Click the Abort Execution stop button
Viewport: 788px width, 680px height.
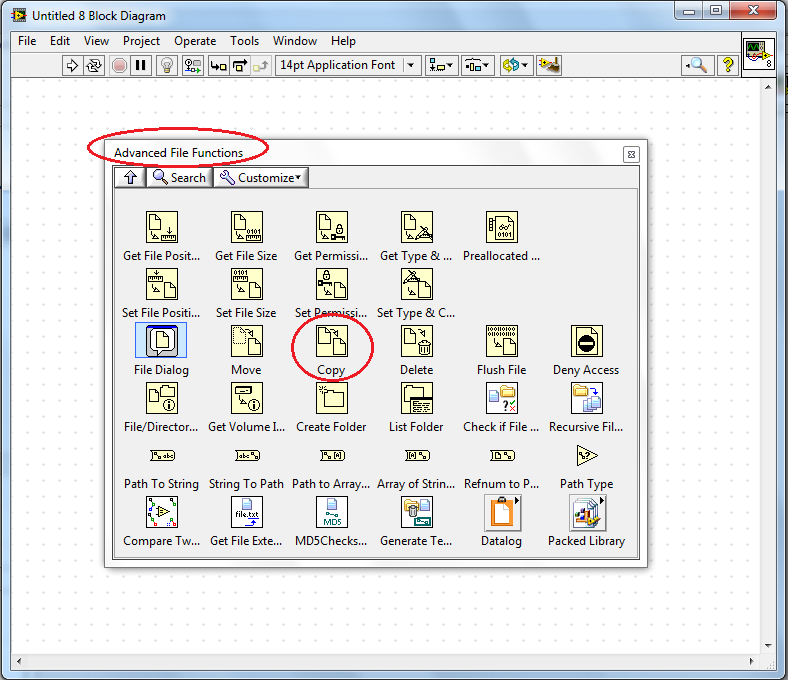click(x=119, y=65)
